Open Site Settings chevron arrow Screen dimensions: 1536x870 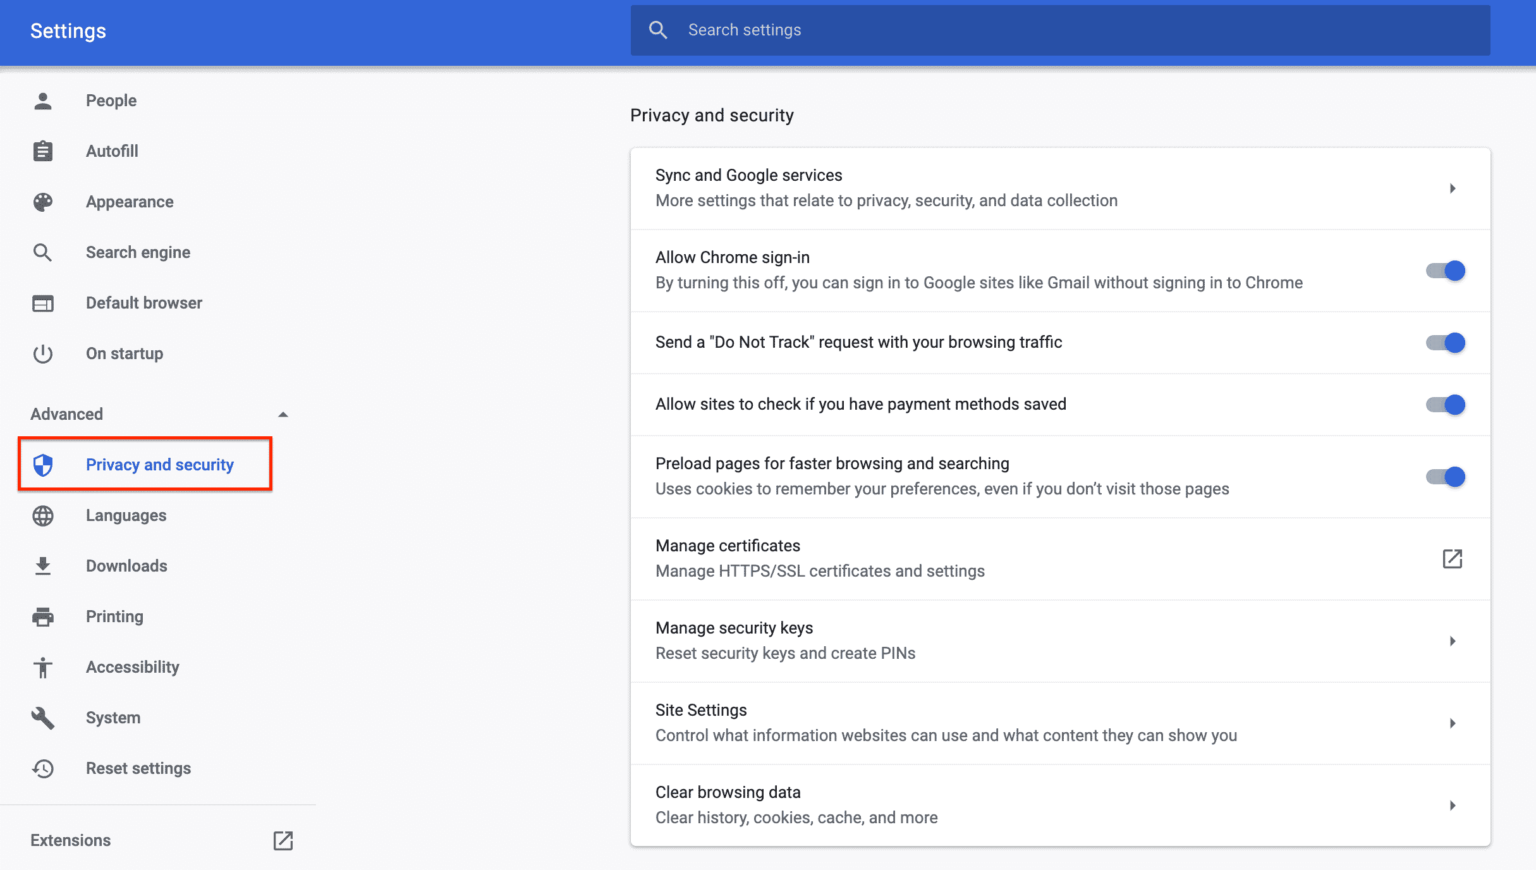1452,724
